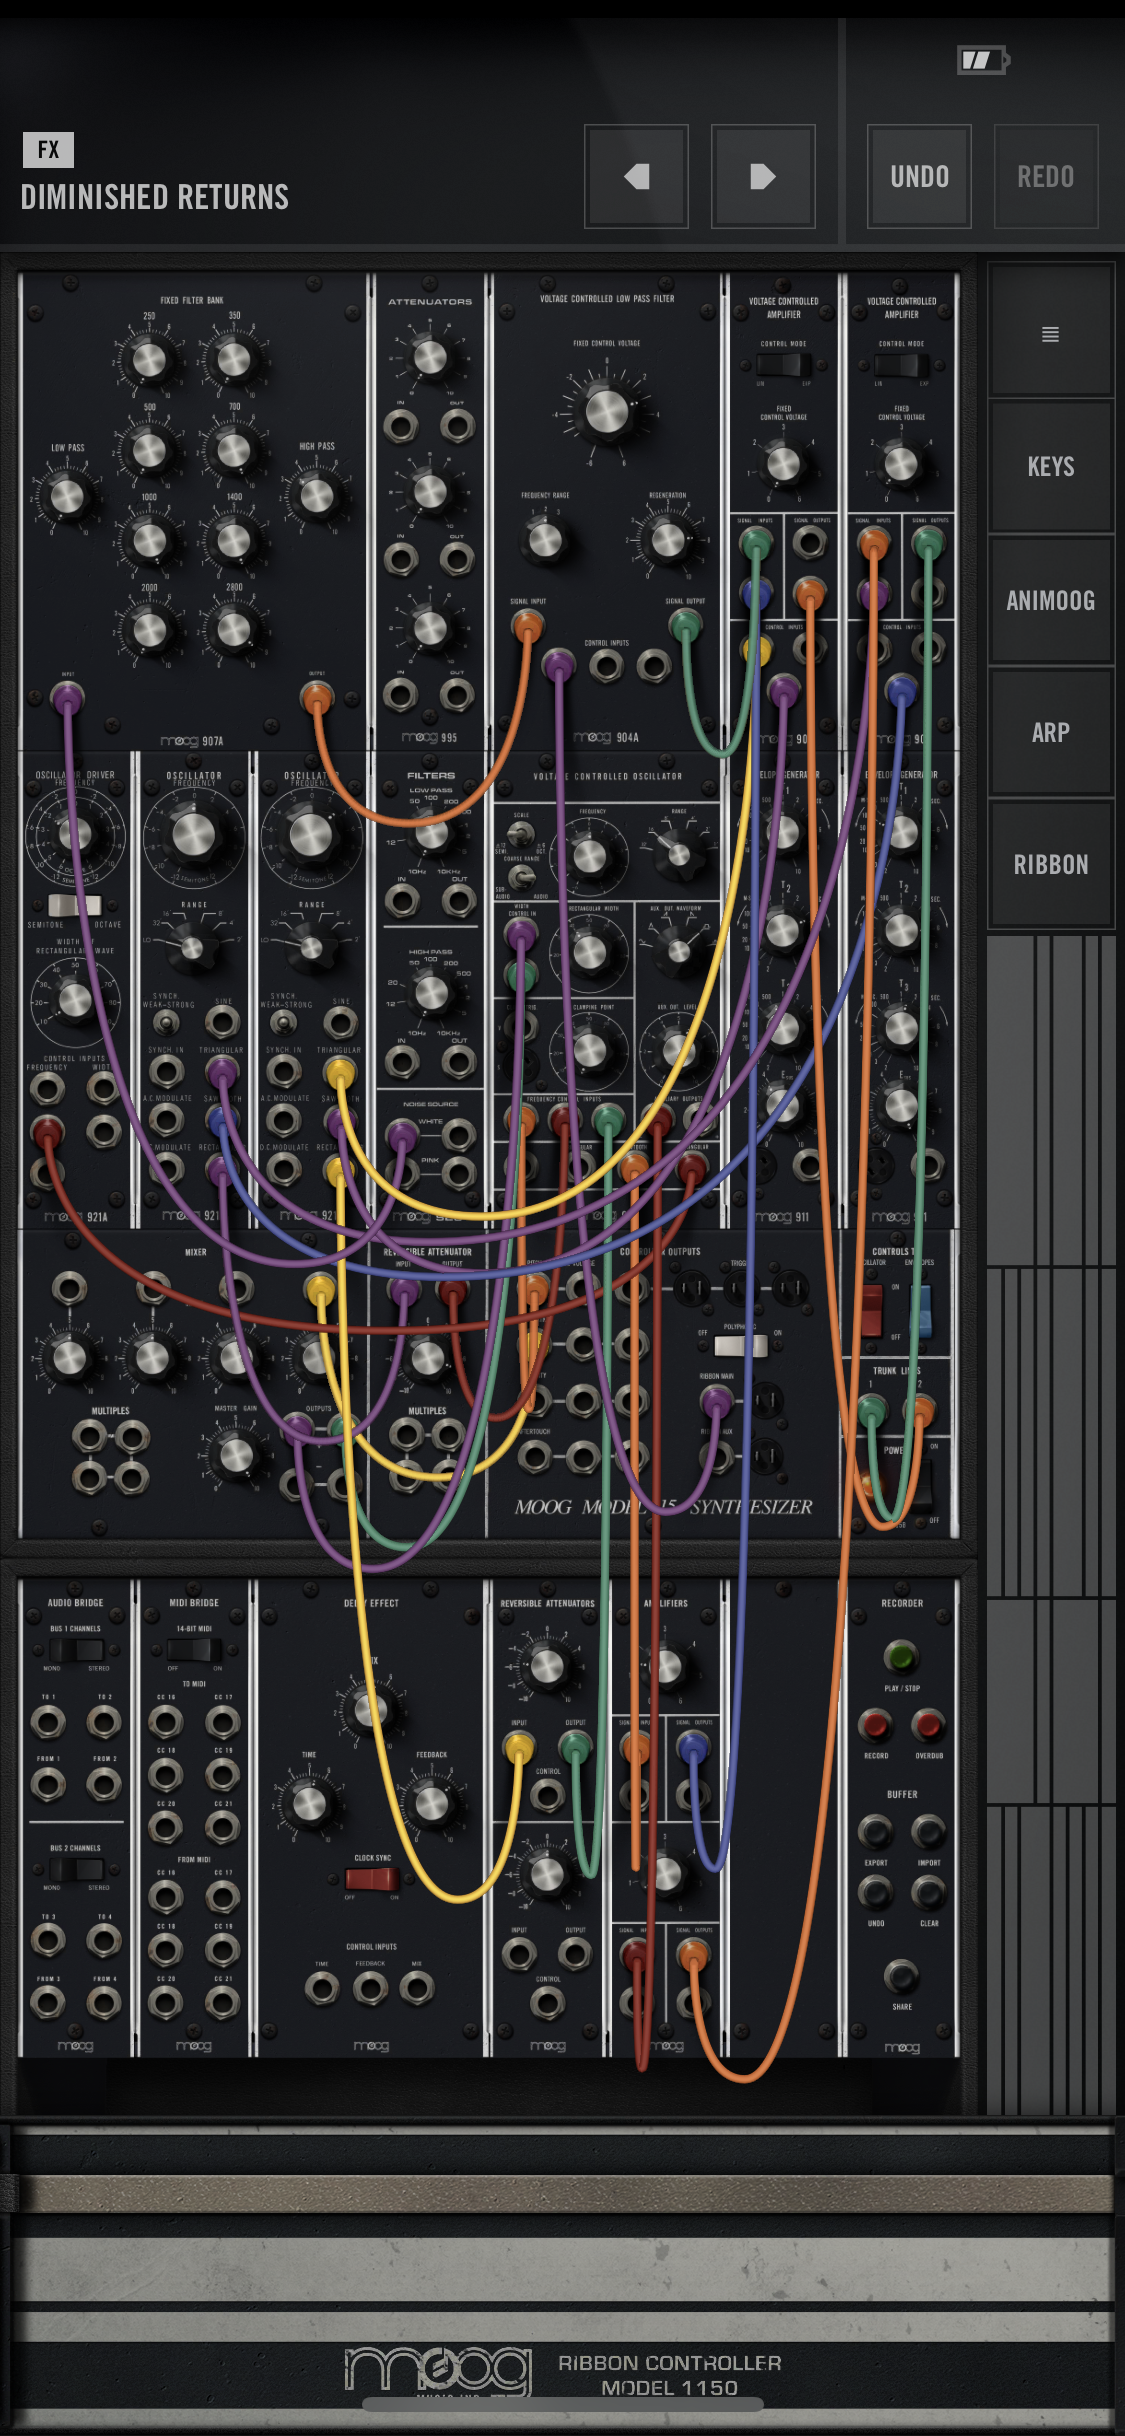Toggle the delay Clock Sync switch
Image resolution: width=1125 pixels, height=2436 pixels.
tap(371, 1879)
